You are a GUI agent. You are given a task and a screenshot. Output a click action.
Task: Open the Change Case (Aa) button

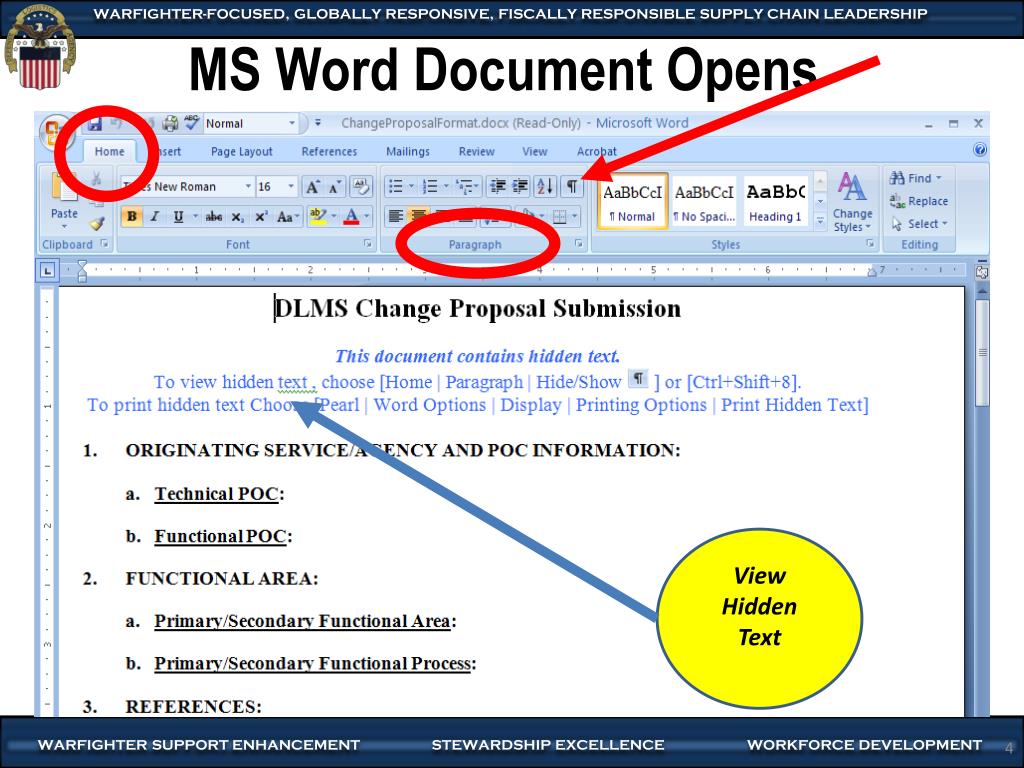(x=286, y=217)
